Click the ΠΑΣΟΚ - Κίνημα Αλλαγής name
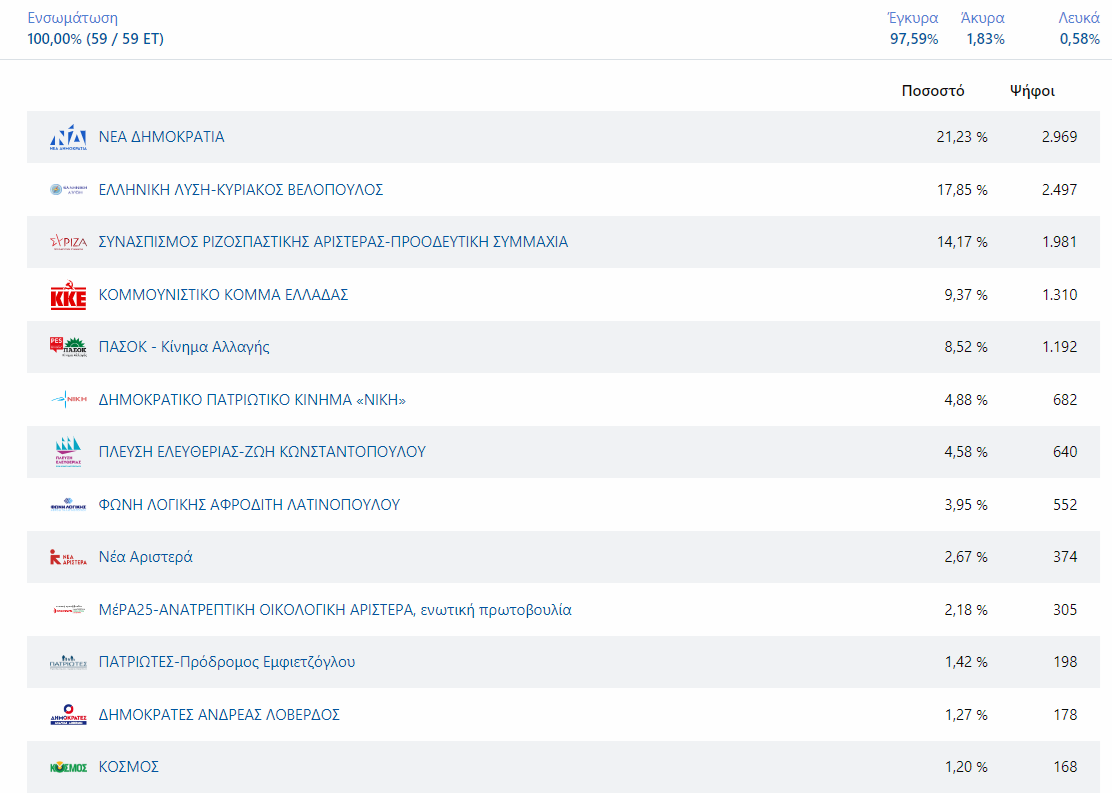 184,347
